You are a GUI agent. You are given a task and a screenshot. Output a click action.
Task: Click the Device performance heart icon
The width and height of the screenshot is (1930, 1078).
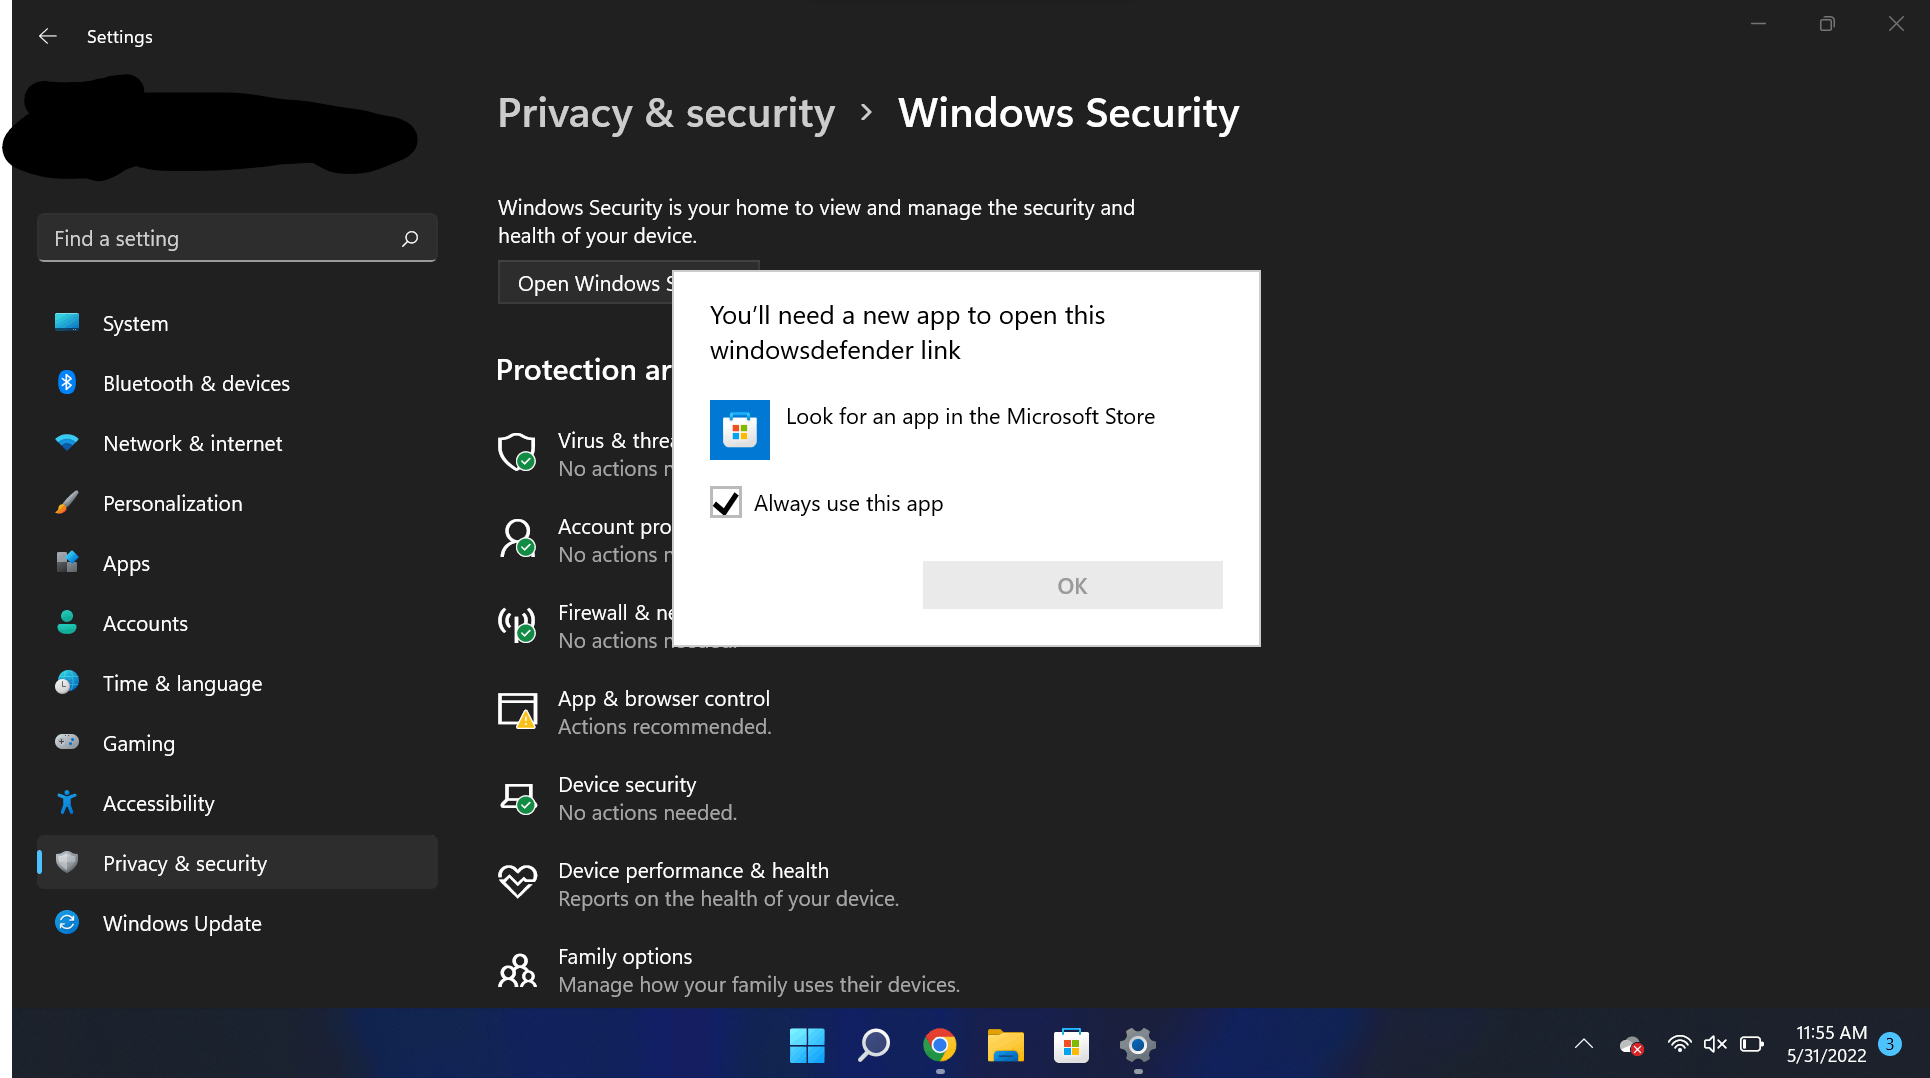coord(517,881)
